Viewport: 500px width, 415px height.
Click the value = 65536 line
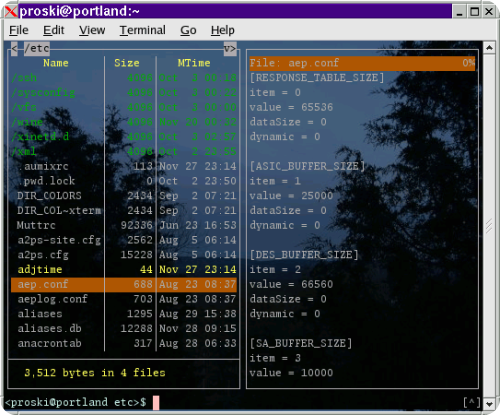point(291,107)
